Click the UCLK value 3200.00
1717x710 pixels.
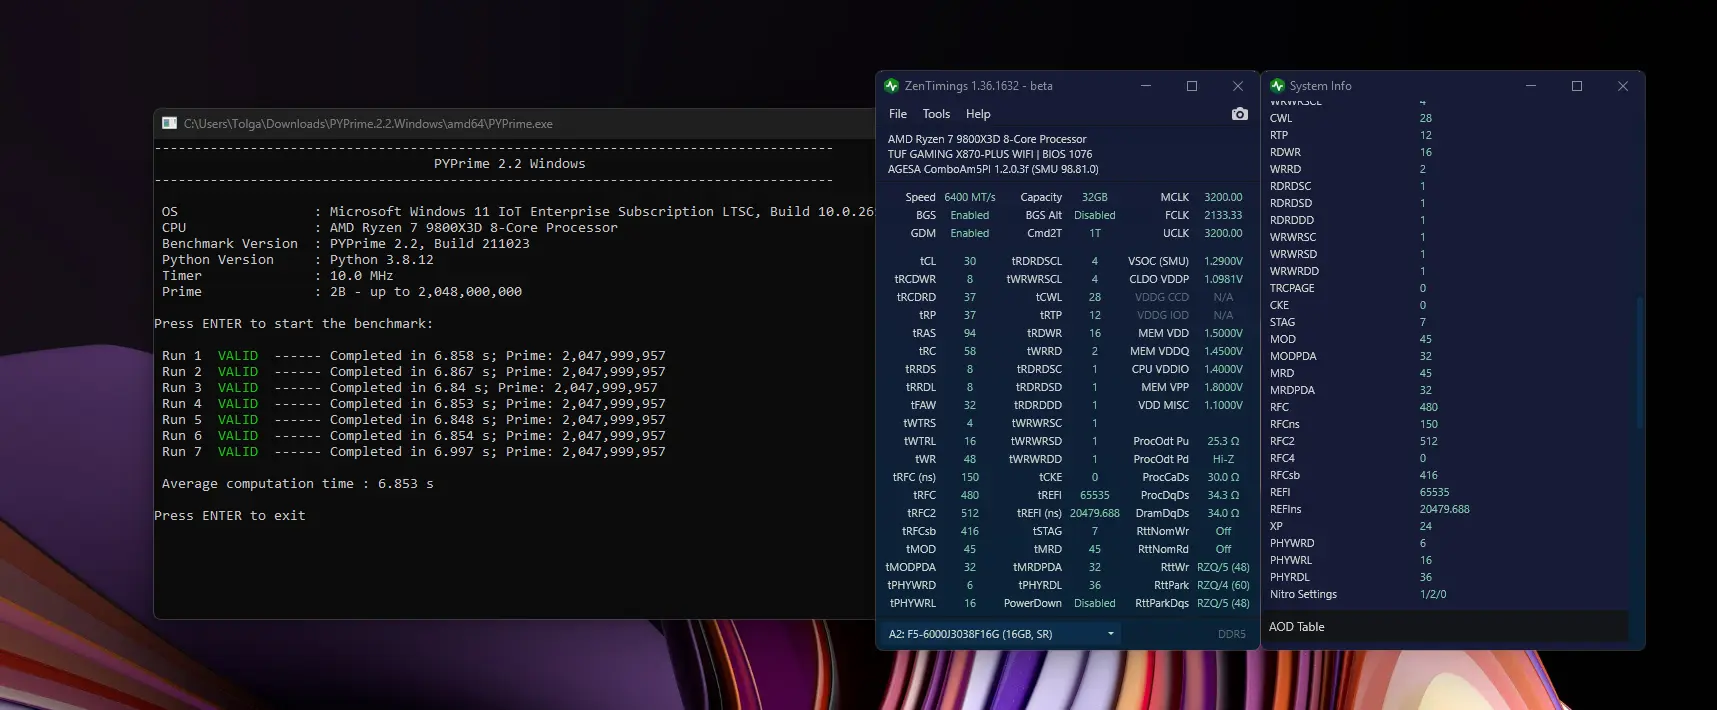(x=1223, y=233)
